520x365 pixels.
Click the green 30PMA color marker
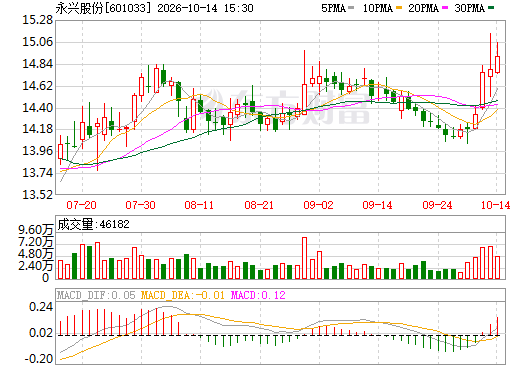(x=491, y=7)
